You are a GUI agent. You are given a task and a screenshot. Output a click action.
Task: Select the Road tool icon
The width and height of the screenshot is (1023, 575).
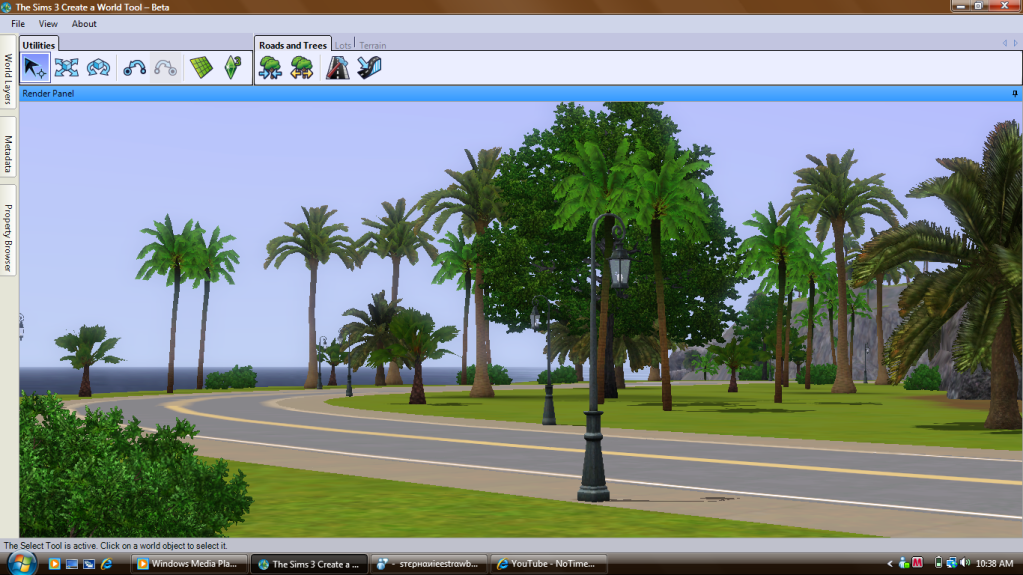pos(337,68)
